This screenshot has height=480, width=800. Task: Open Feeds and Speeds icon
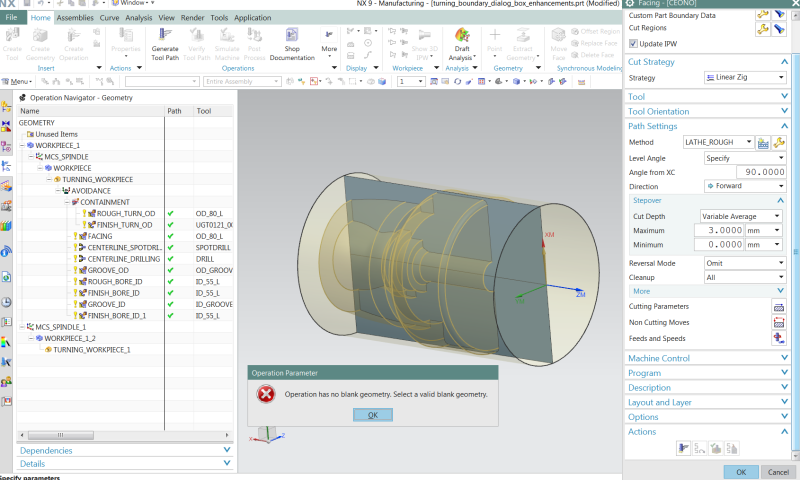click(779, 338)
